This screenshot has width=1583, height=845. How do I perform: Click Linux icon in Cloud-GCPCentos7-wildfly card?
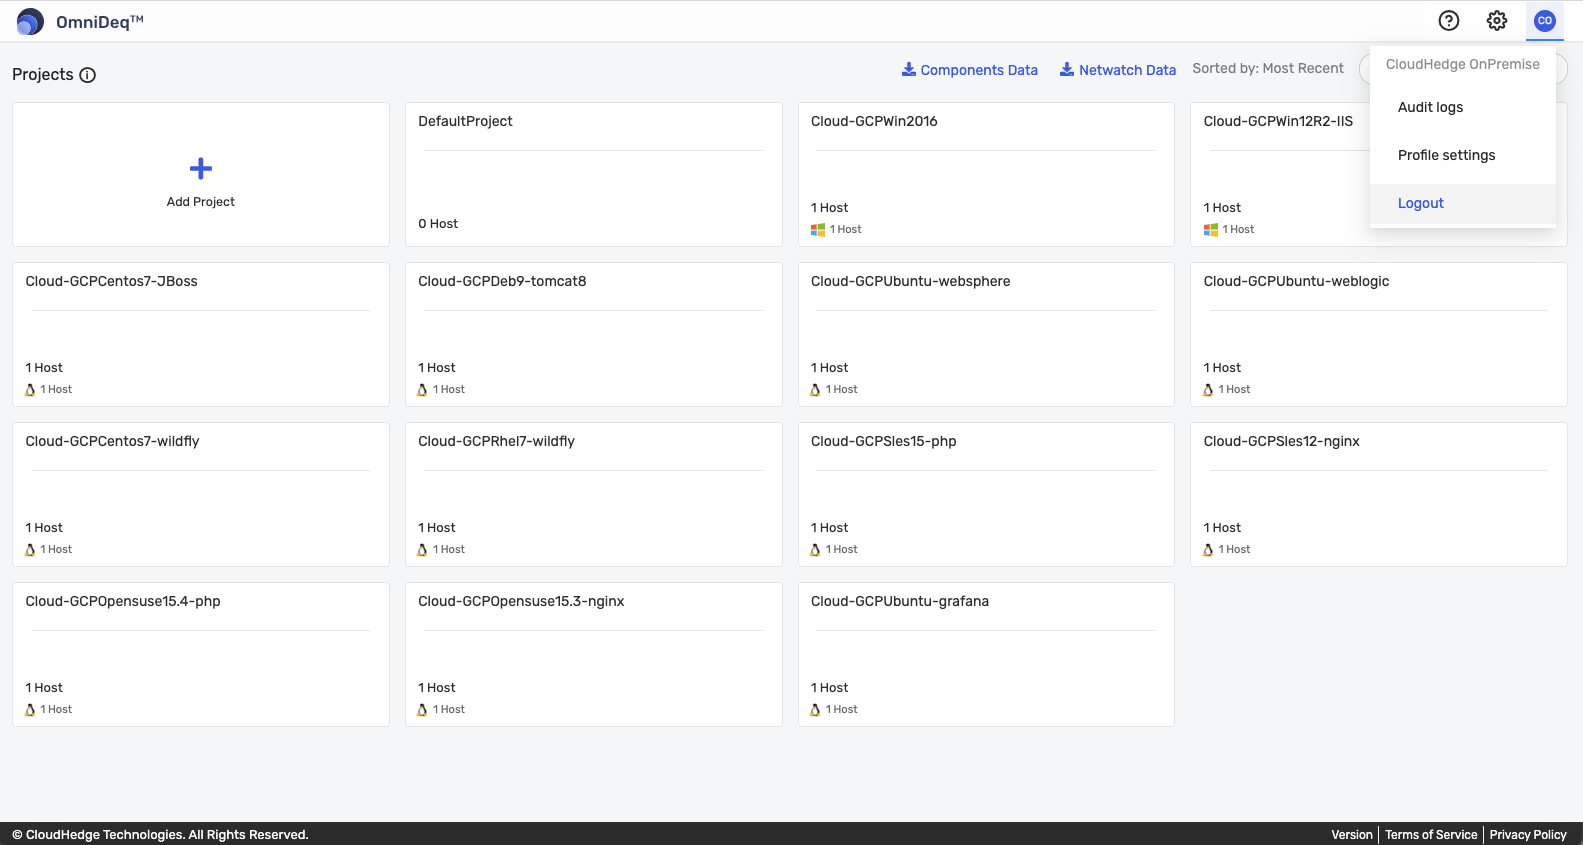point(30,550)
